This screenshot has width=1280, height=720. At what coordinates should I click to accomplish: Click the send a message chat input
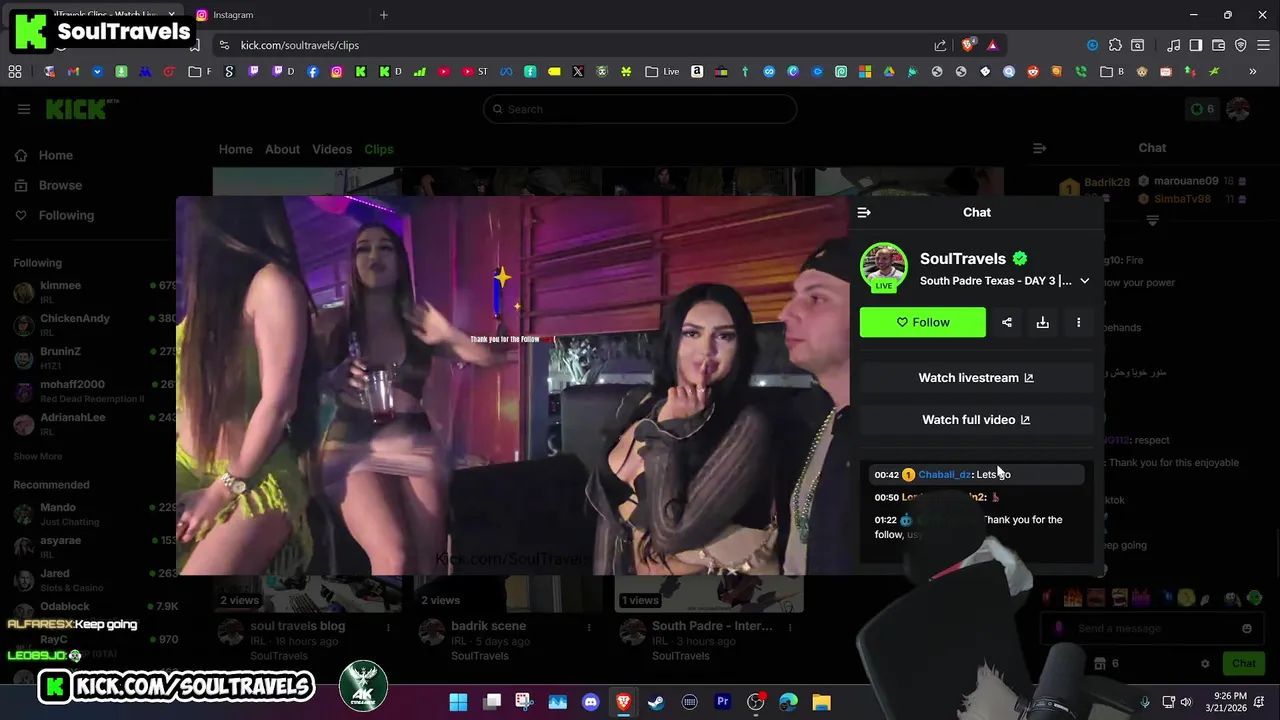pyautogui.click(x=1150, y=628)
